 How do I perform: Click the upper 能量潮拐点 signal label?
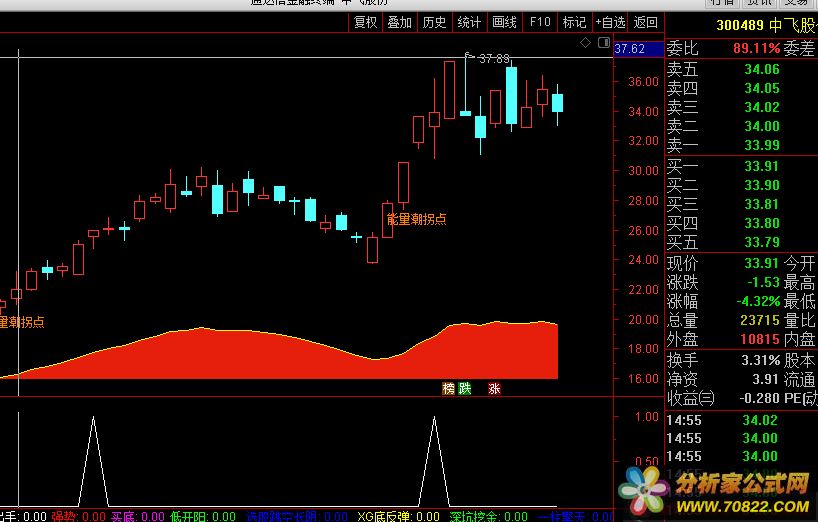click(416, 218)
